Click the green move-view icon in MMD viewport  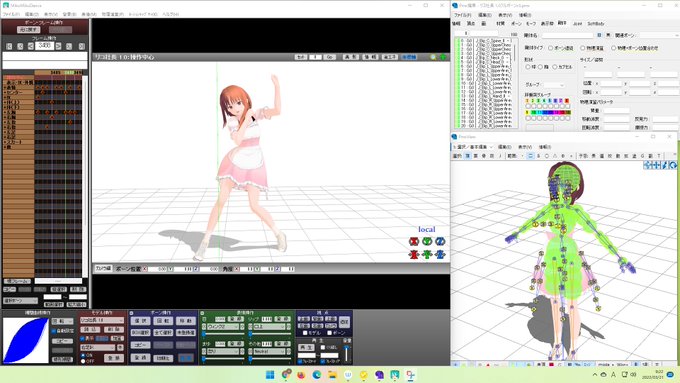tap(443, 57)
